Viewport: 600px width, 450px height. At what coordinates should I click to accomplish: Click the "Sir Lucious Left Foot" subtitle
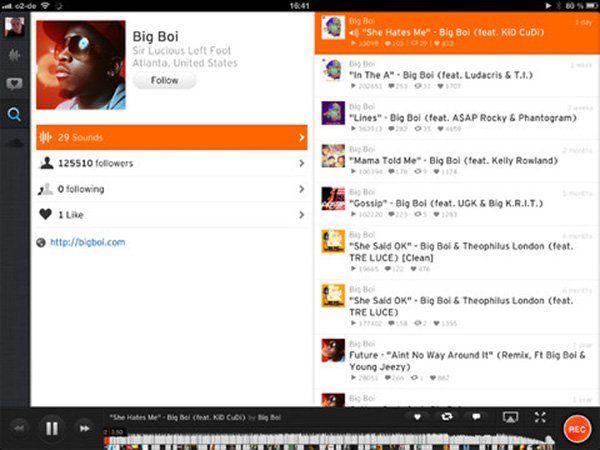(182, 51)
